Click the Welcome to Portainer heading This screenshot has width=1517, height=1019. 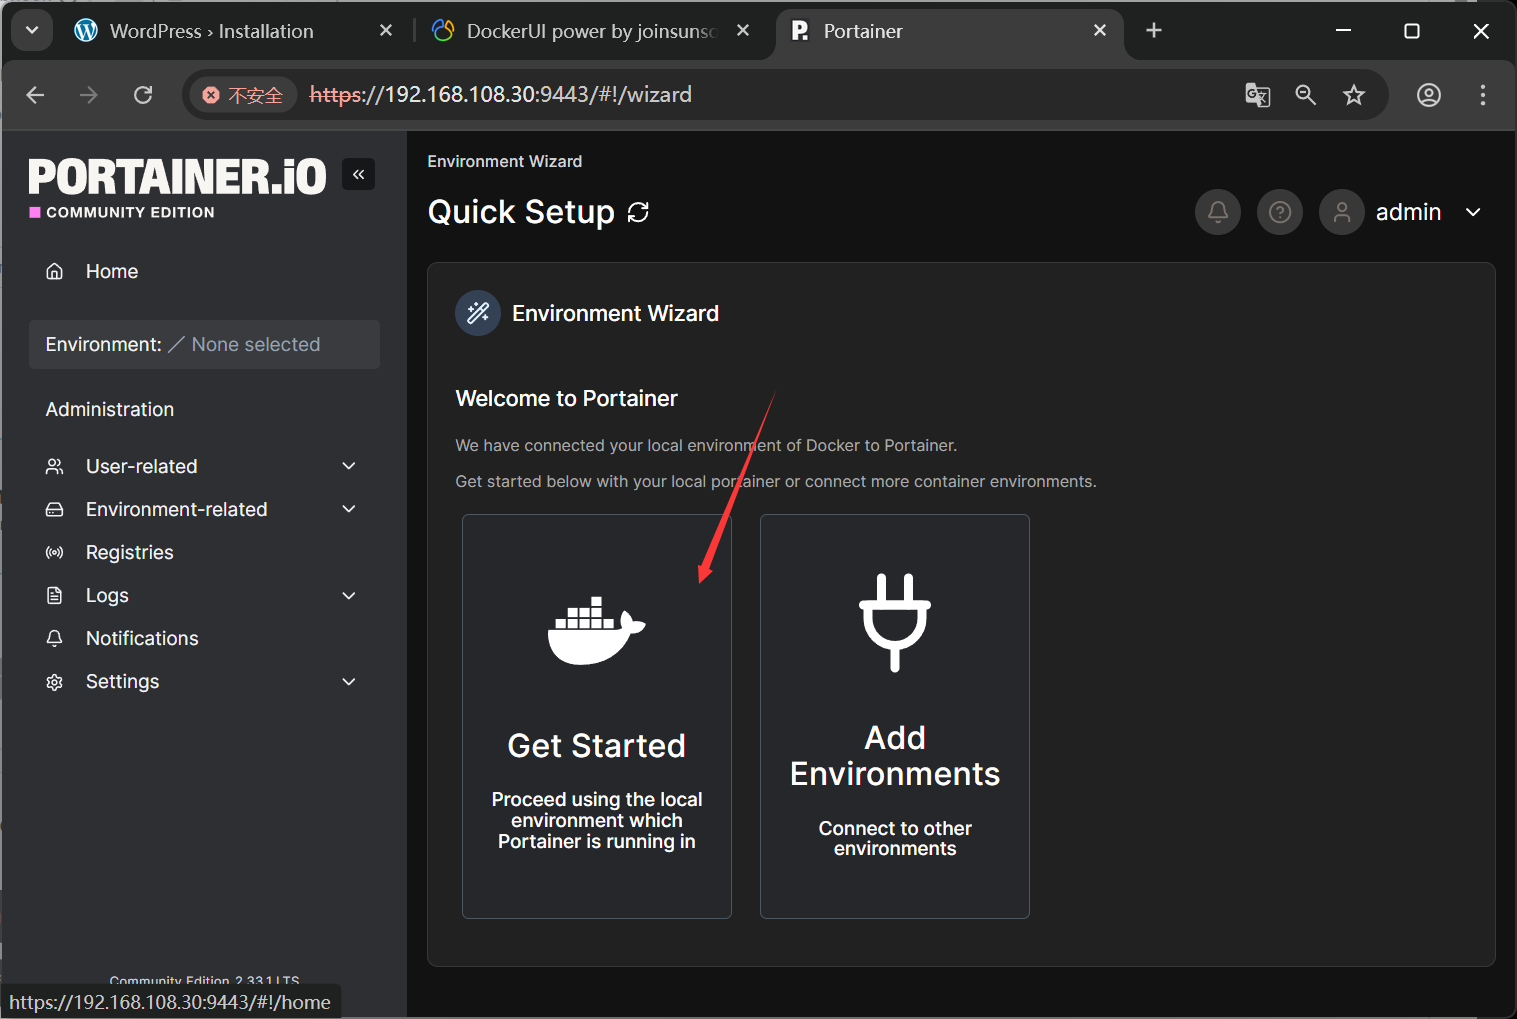(x=566, y=398)
